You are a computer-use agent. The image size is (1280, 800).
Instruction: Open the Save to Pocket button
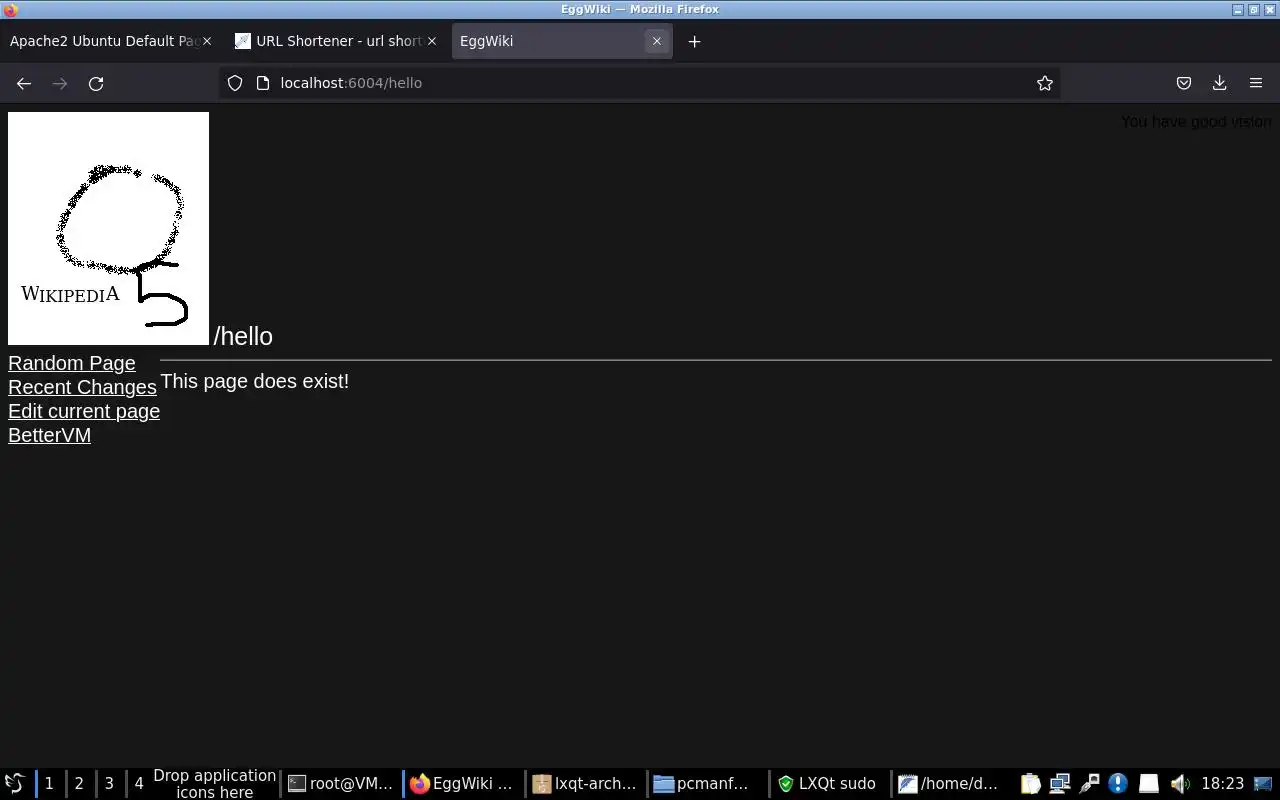pyautogui.click(x=1184, y=83)
